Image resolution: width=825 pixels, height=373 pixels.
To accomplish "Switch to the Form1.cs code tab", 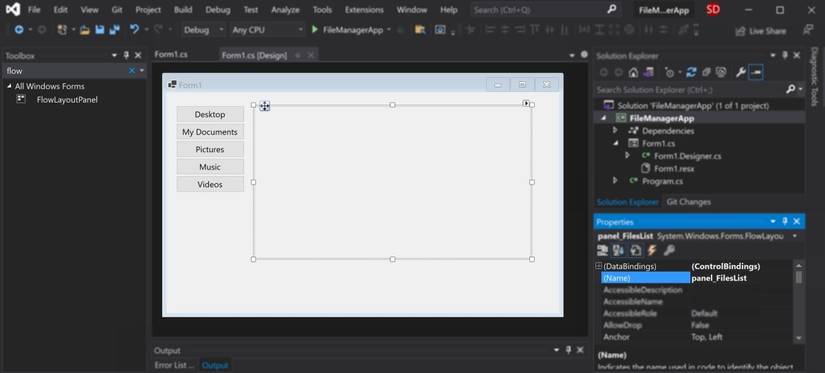I will (171, 55).
